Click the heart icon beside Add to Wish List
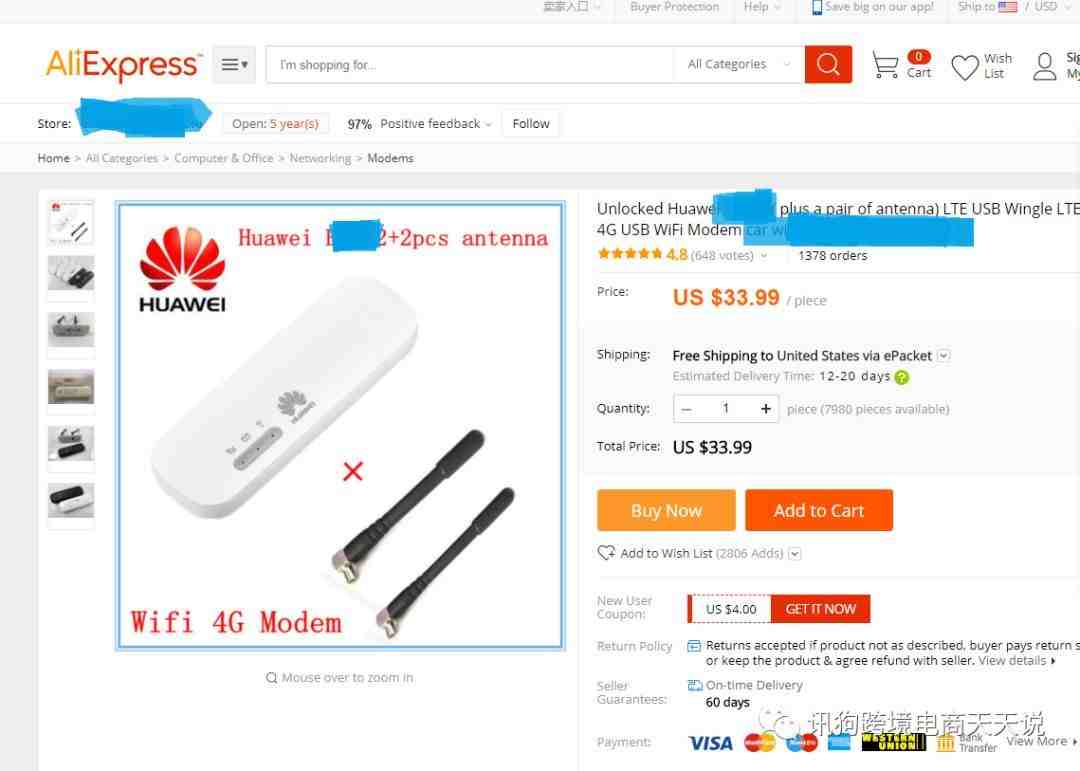The width and height of the screenshot is (1080, 771). click(x=606, y=553)
